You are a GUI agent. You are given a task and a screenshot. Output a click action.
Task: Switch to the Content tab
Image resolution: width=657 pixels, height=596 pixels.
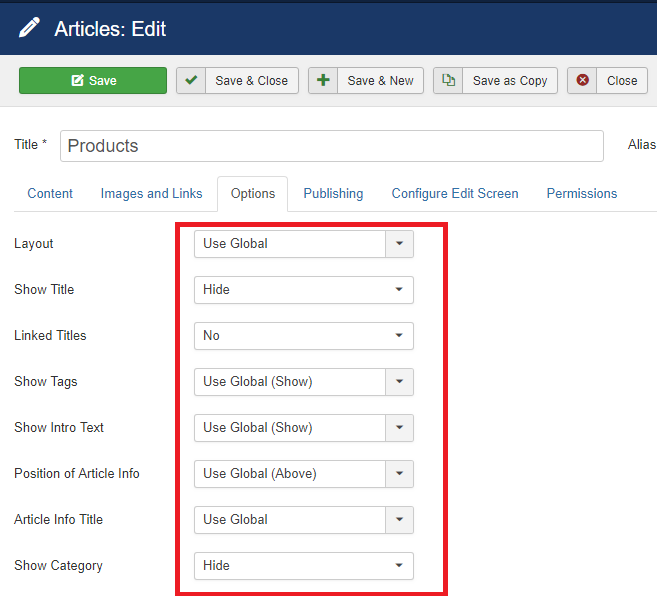tap(50, 194)
